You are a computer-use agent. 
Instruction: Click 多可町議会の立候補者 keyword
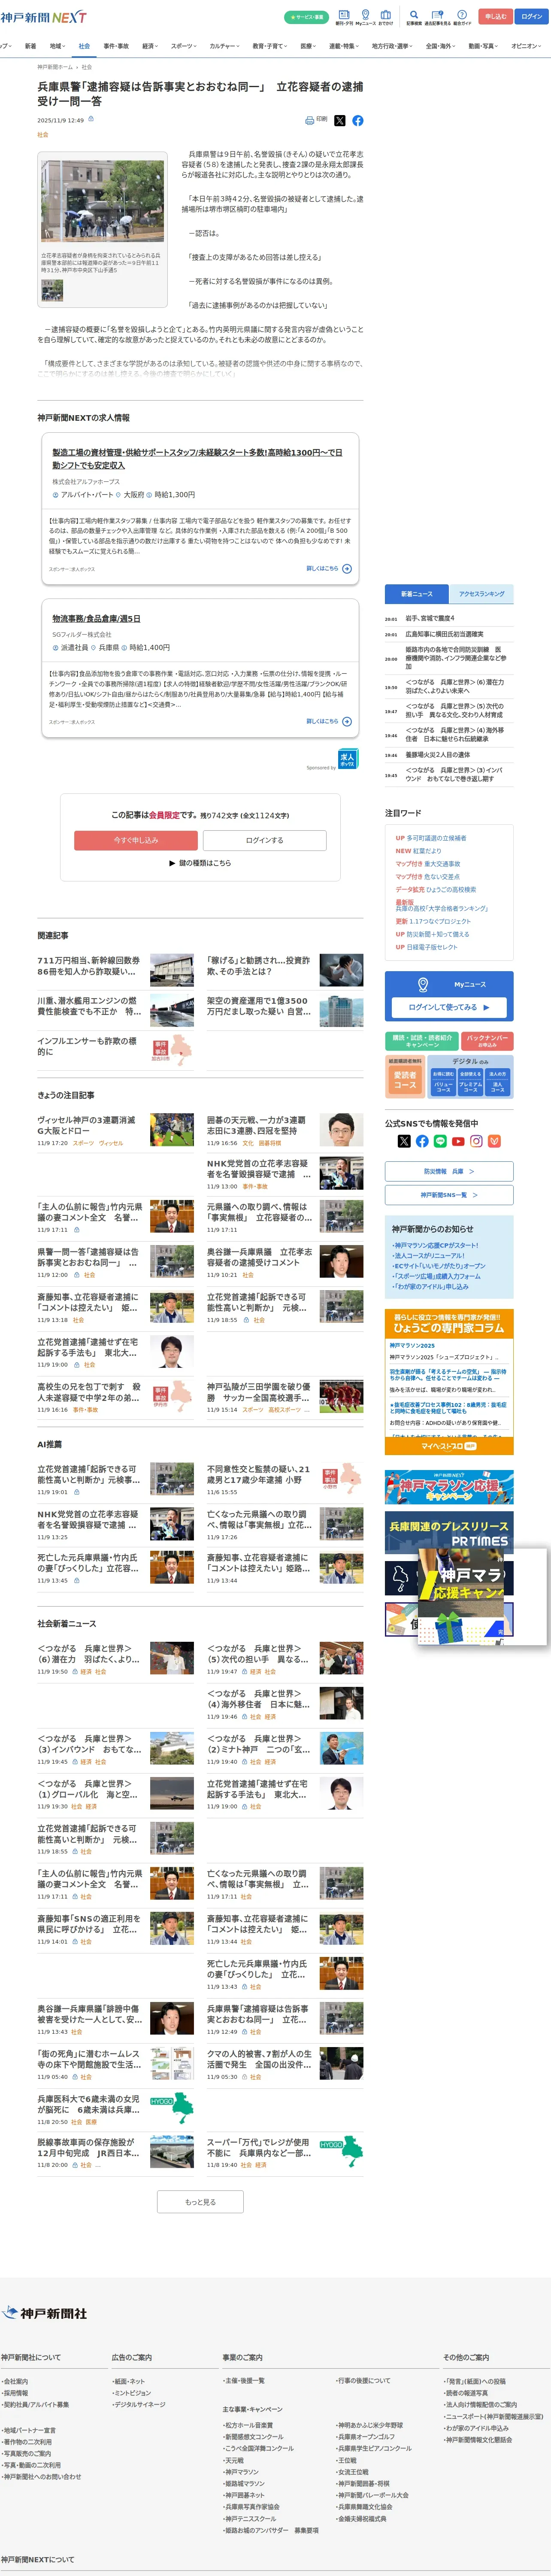tap(436, 838)
